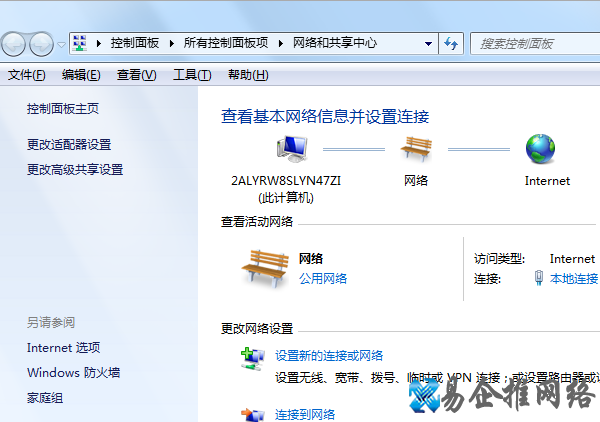Click computer name 2ALYRW8SLYN47ZI text
This screenshot has height=422, width=600.
pos(286,181)
